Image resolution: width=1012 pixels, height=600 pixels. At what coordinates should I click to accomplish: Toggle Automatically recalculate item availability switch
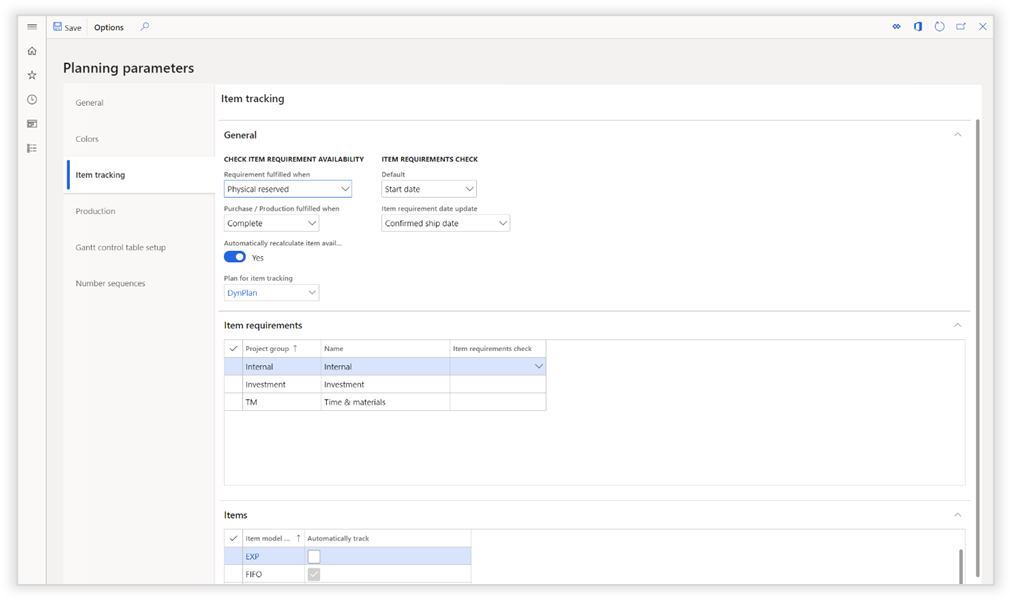(x=235, y=257)
